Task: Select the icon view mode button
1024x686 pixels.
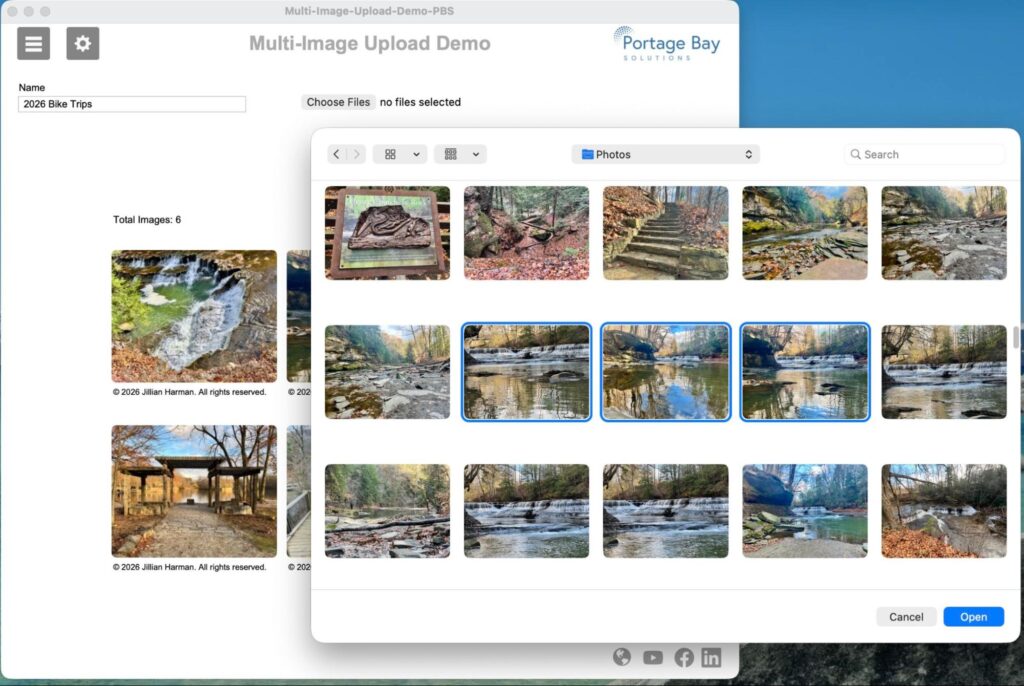Action: (x=390, y=154)
